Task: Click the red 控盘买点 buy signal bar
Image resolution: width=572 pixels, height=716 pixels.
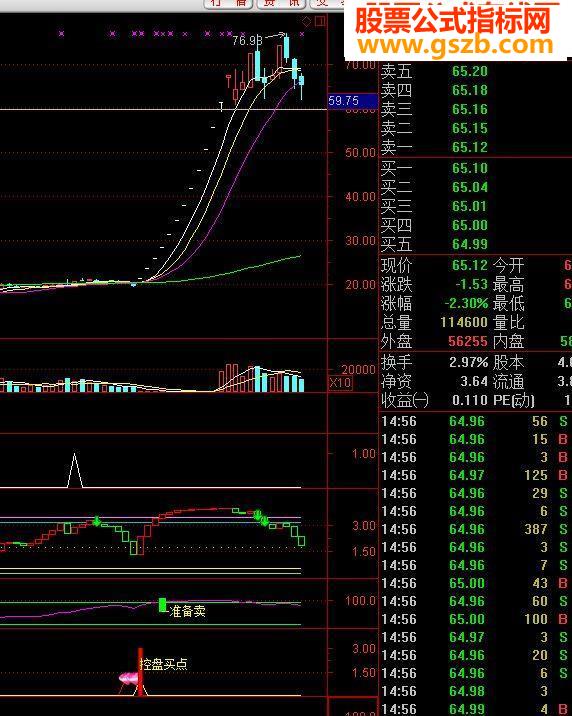Action: click(x=141, y=672)
